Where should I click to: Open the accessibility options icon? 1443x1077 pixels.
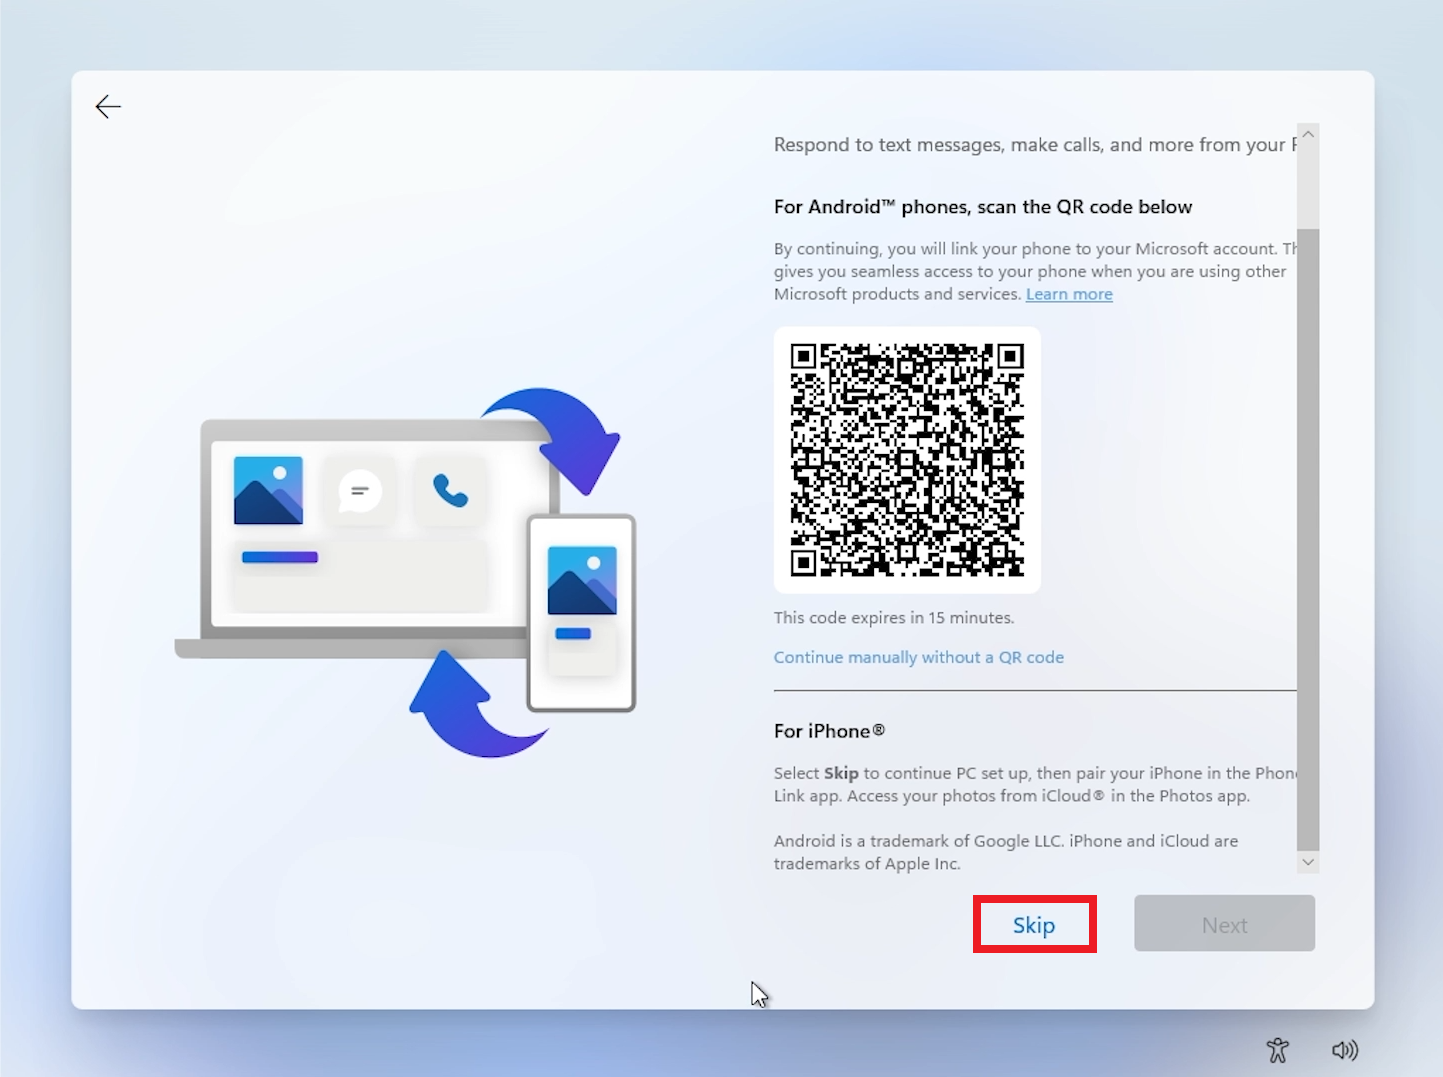pos(1277,1050)
